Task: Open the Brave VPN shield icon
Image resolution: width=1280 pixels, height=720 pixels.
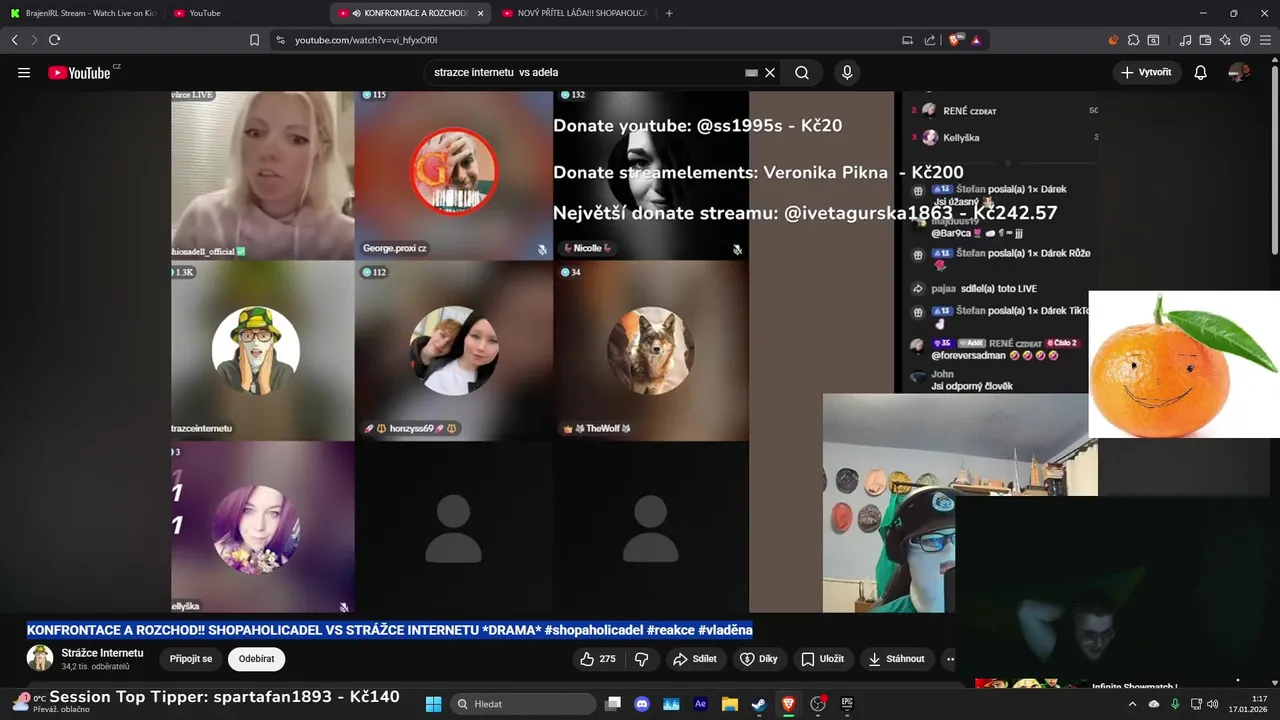Action: click(x=1245, y=40)
